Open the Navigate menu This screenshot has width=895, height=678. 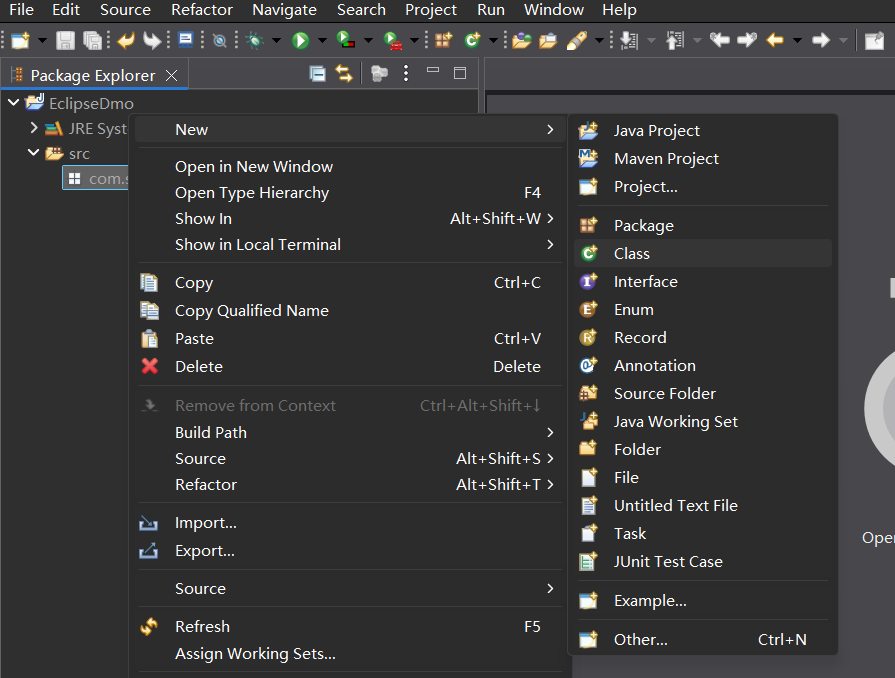tap(284, 10)
